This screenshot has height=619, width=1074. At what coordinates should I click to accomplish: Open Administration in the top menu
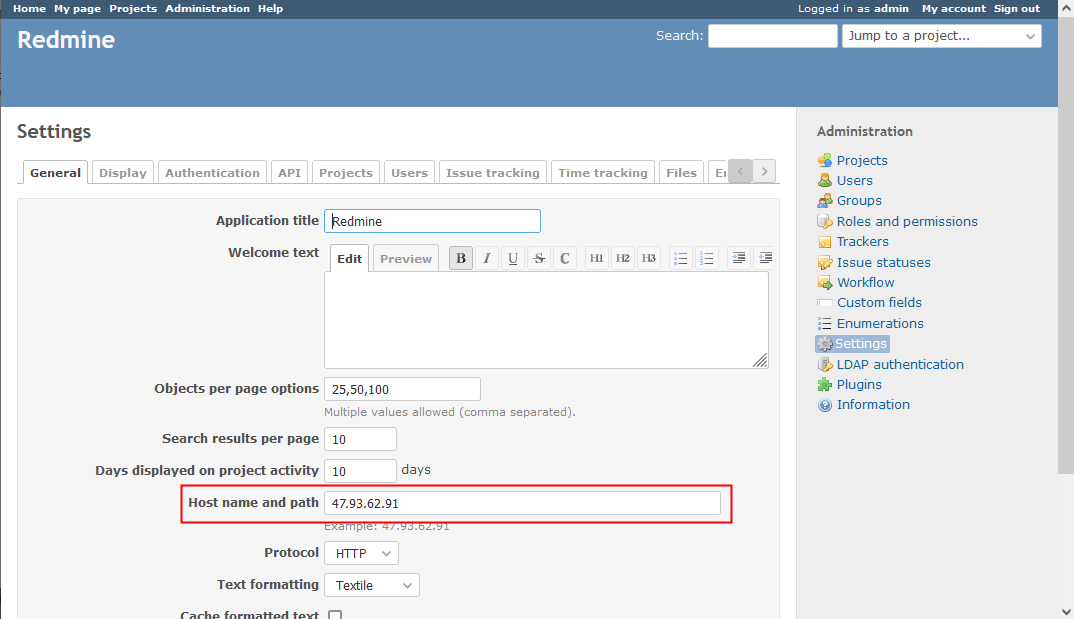[x=208, y=8]
